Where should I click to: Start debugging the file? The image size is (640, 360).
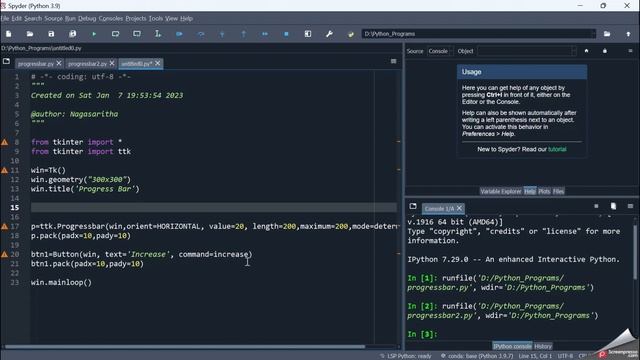(x=179, y=34)
